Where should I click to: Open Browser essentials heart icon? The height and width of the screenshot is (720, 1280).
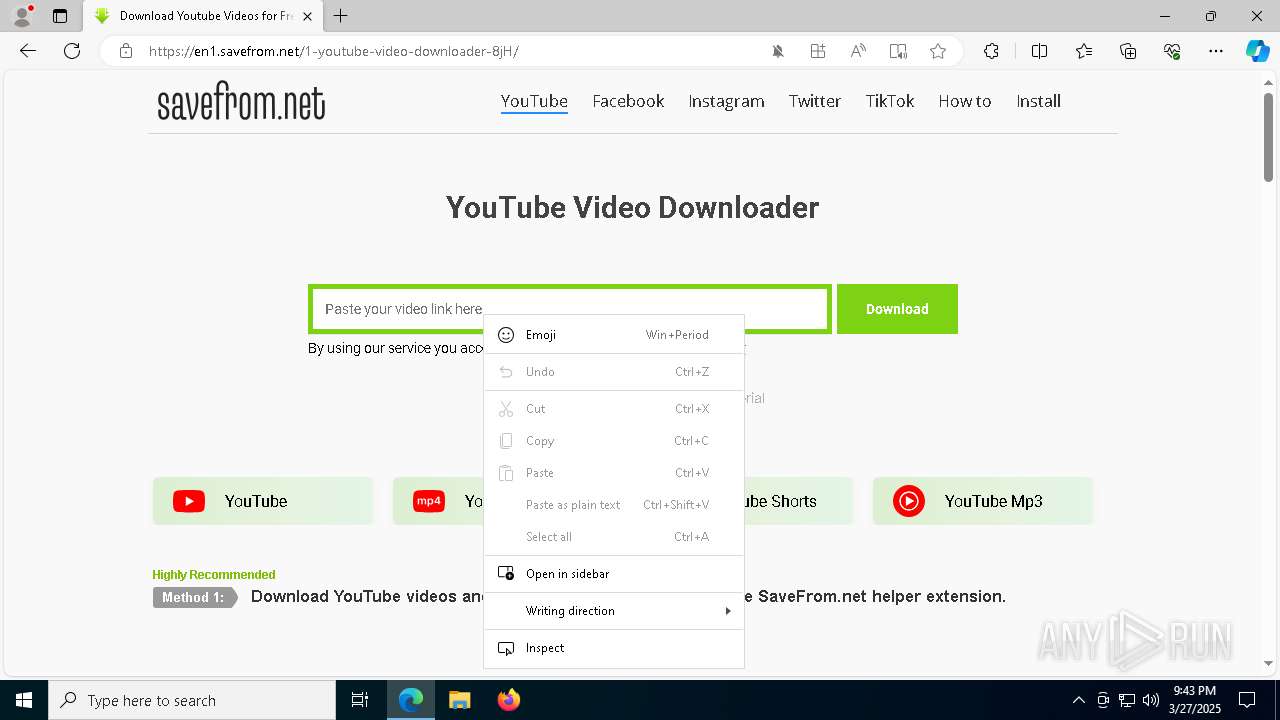point(1172,51)
